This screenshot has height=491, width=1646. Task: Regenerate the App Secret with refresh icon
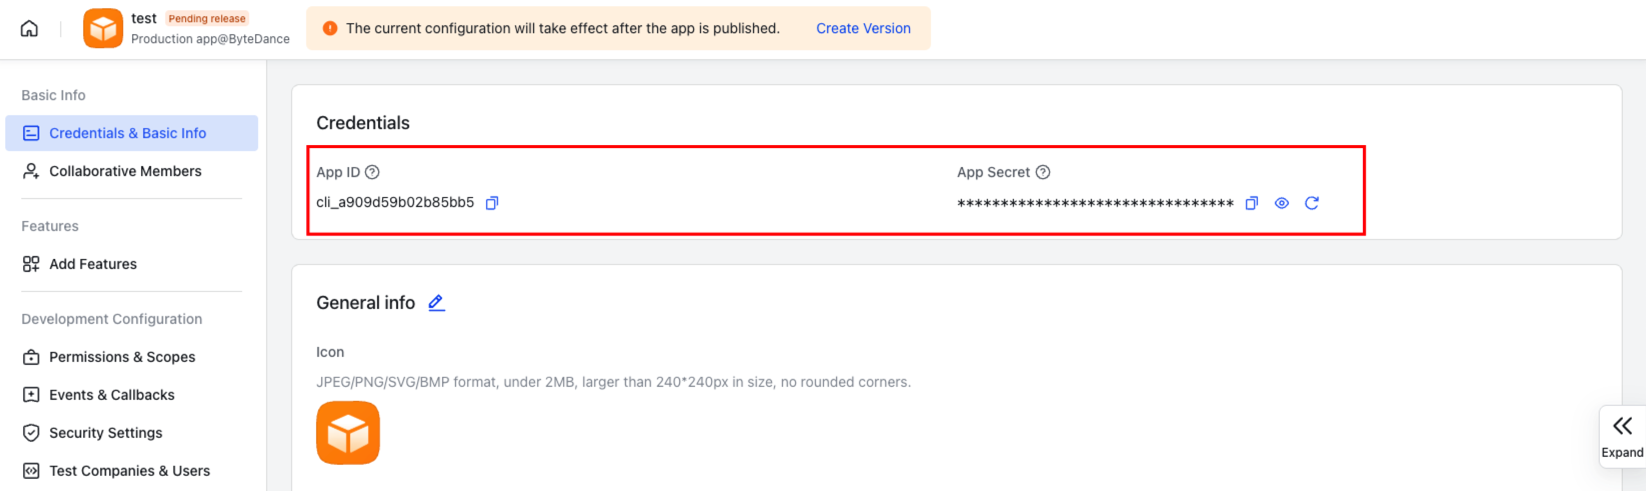(1312, 203)
